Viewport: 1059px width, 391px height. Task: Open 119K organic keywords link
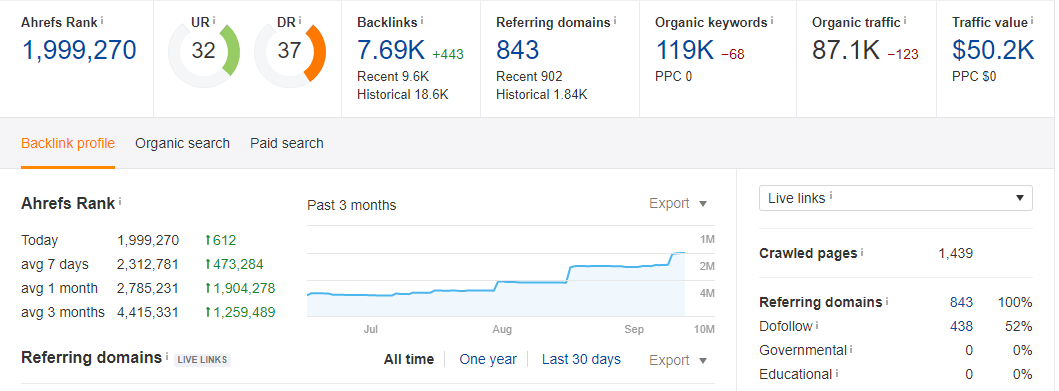pos(684,51)
